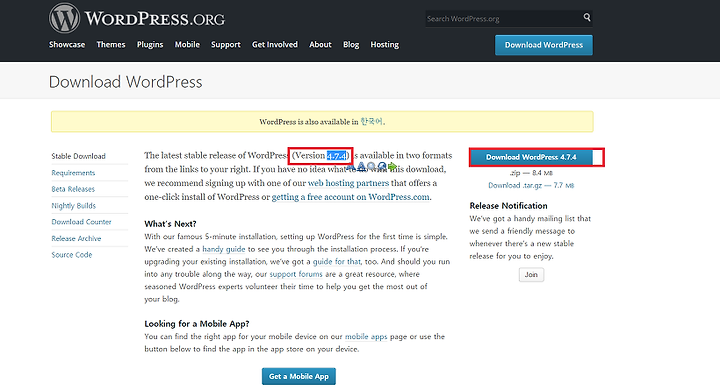Open the Showcase menu item
This screenshot has width=720, height=390.
click(x=67, y=45)
